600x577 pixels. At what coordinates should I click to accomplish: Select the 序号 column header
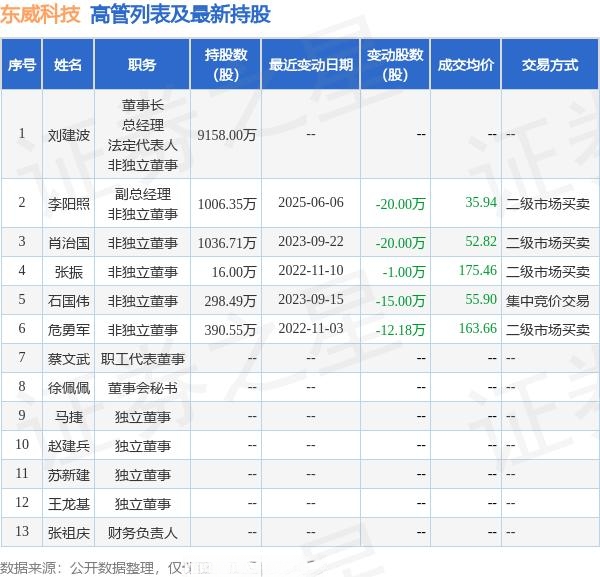[22, 65]
